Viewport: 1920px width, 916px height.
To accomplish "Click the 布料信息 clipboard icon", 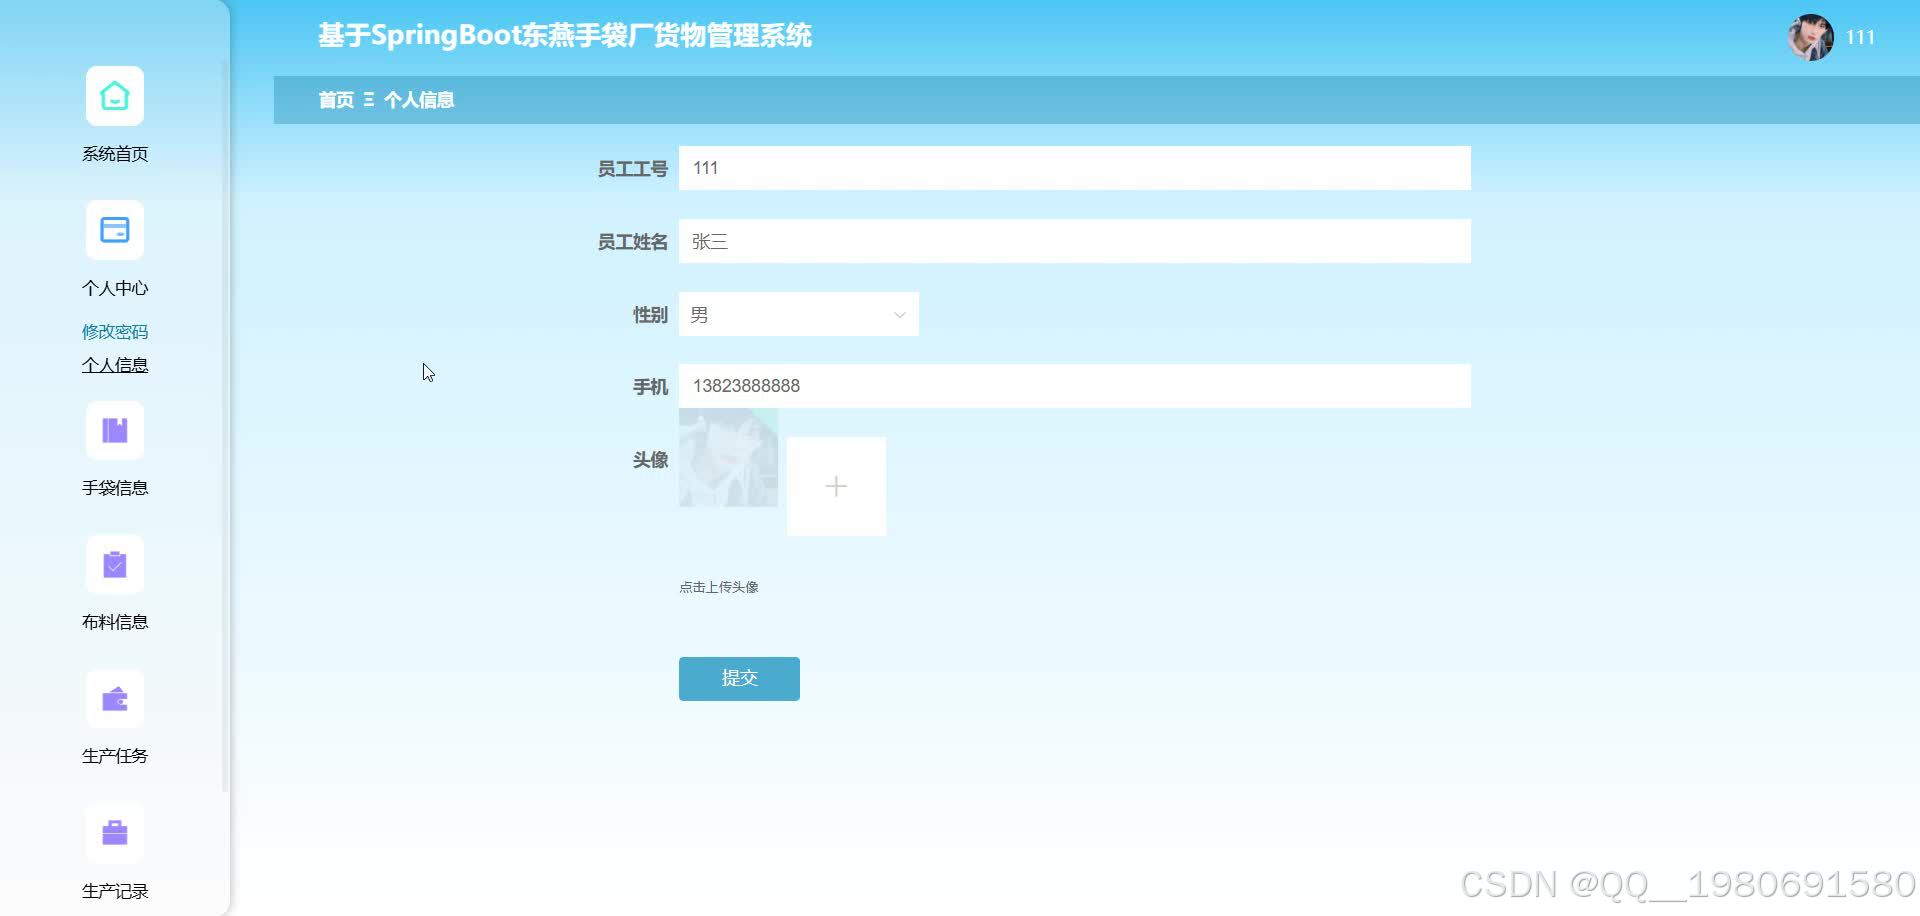I will coord(114,564).
